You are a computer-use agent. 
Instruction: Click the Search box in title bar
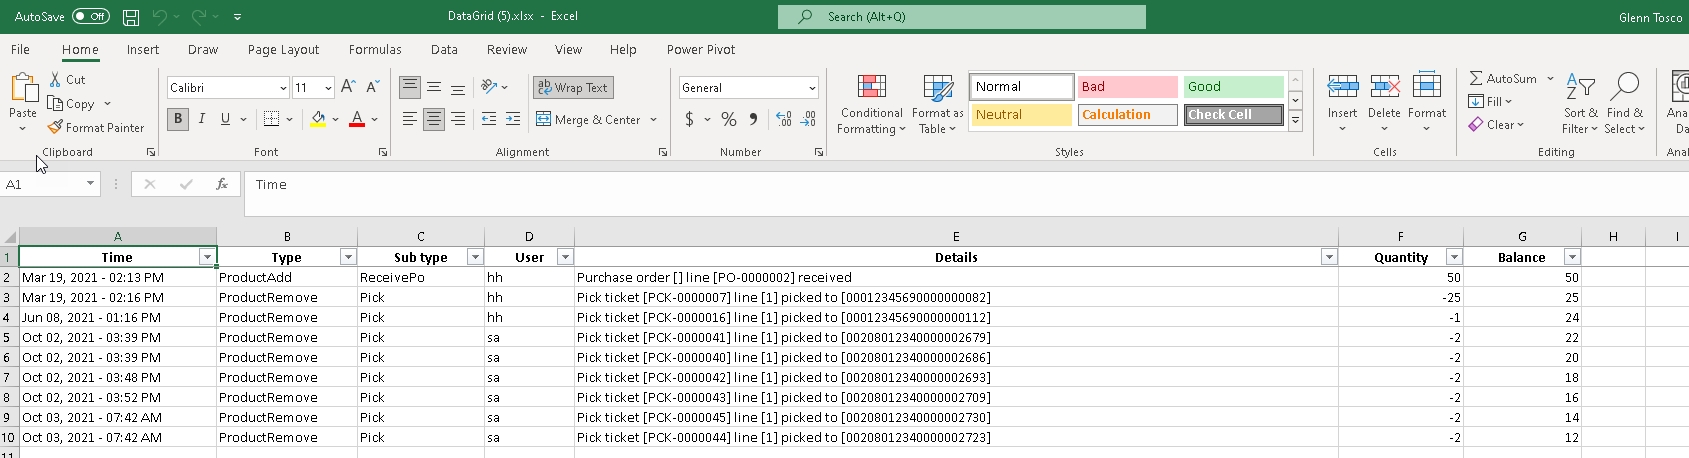pyautogui.click(x=961, y=17)
